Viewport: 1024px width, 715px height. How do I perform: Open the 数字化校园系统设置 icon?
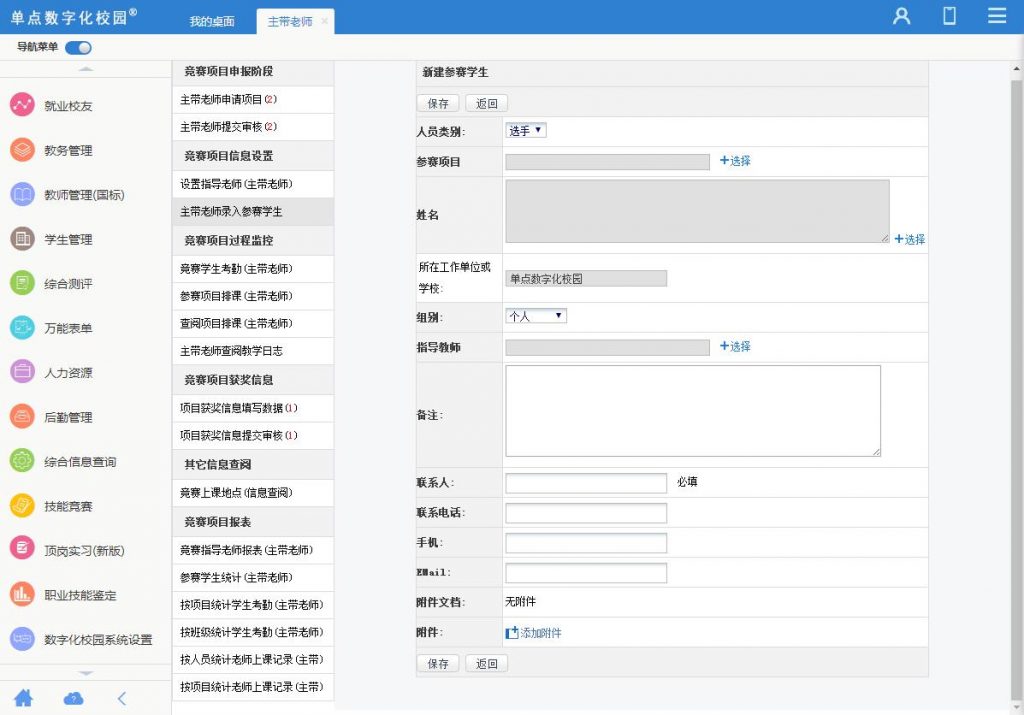tap(22, 638)
